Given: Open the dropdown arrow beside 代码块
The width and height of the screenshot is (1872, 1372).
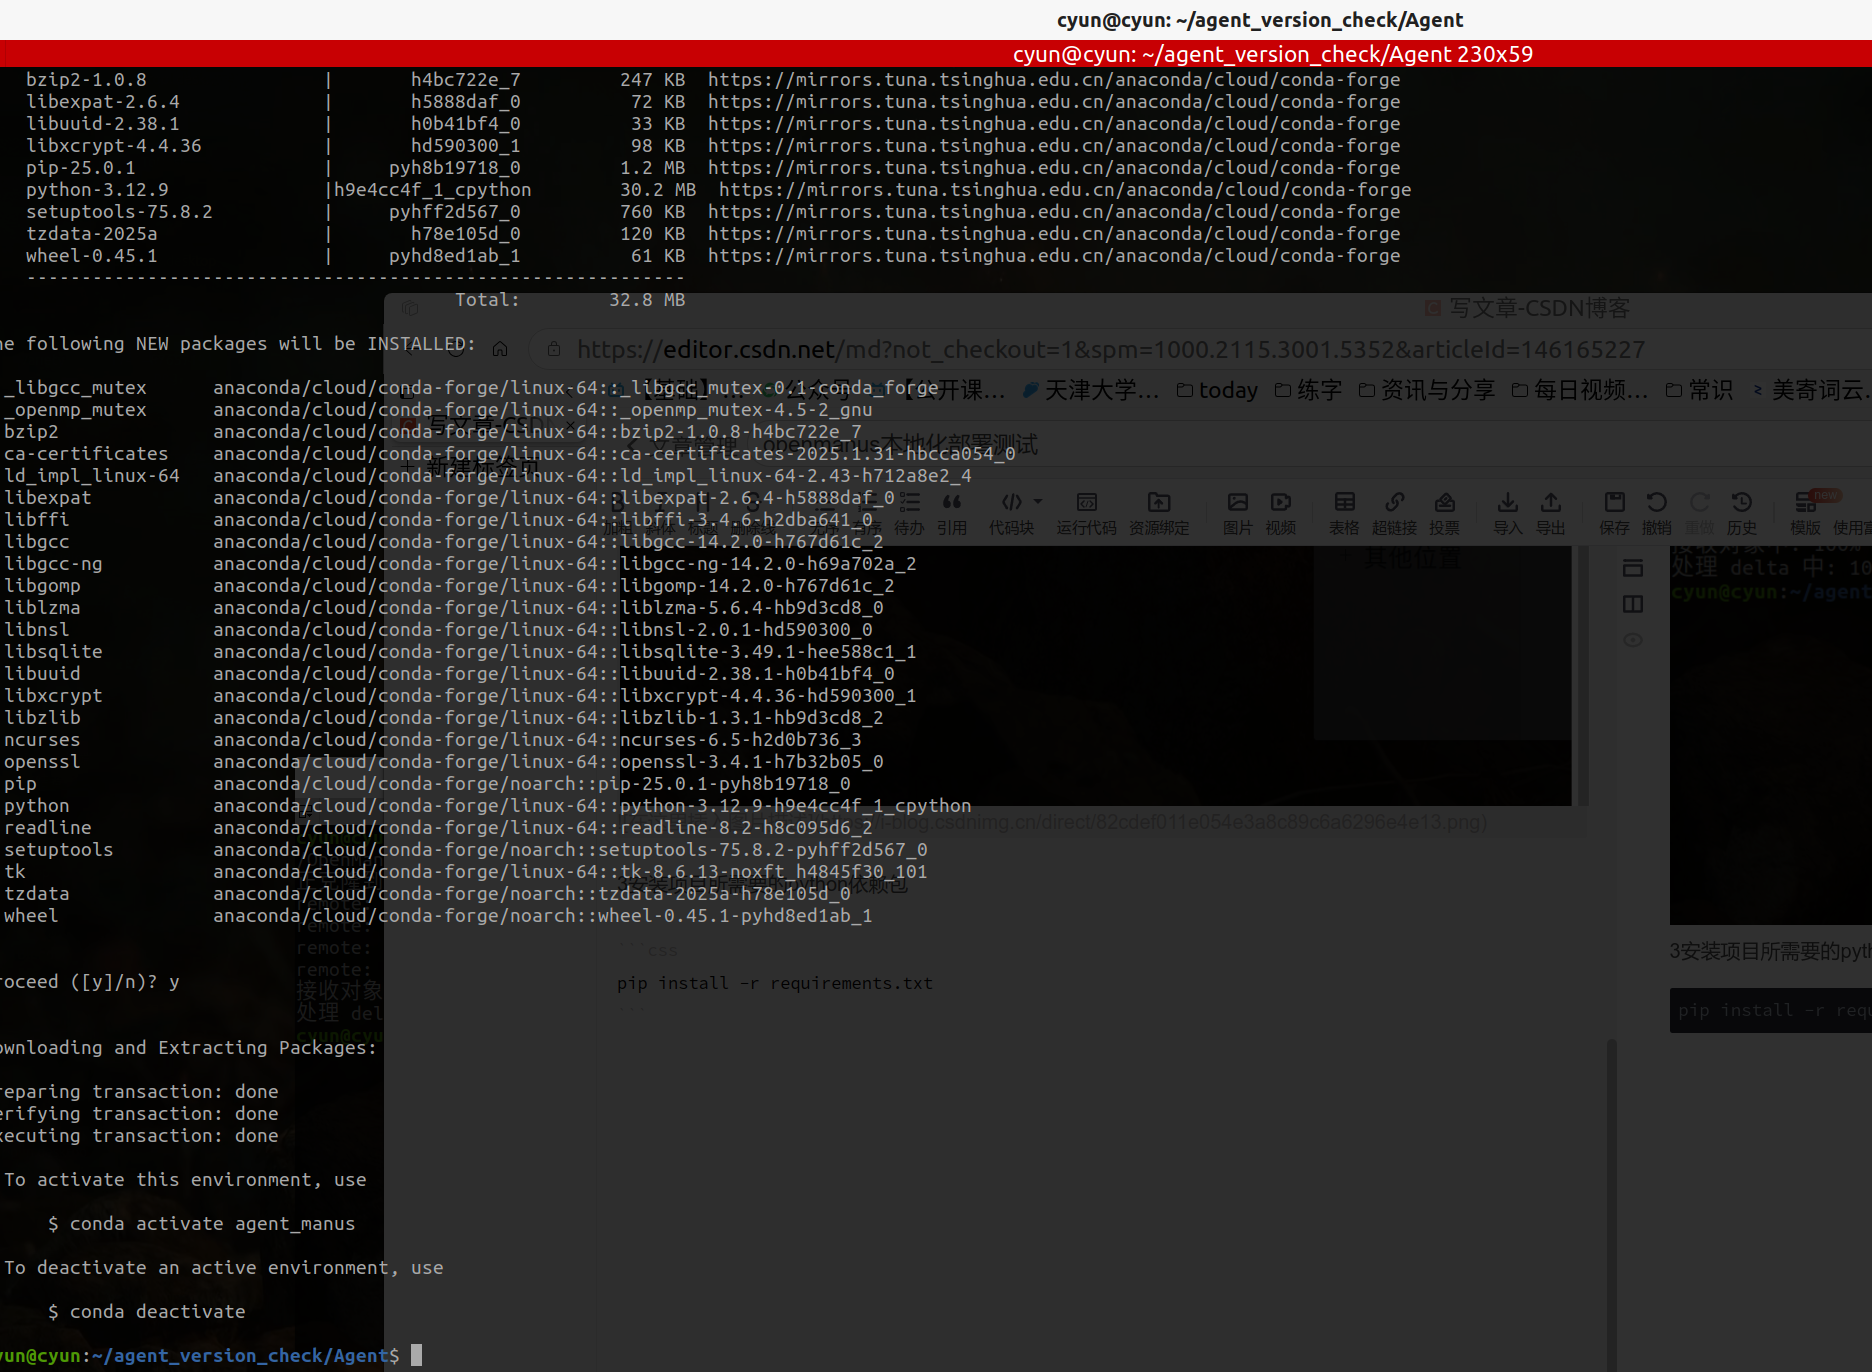Looking at the screenshot, I should click(1038, 501).
